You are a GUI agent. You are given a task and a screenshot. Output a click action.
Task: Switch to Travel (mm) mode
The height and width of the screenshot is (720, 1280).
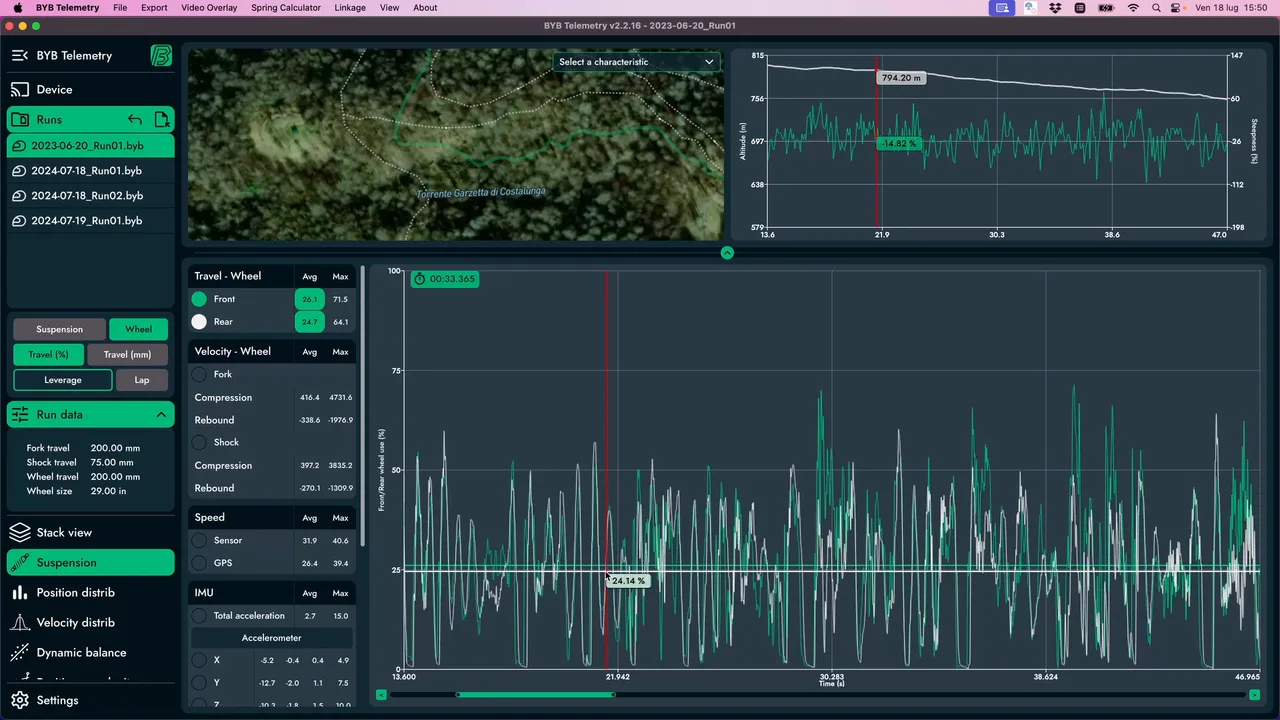127,354
